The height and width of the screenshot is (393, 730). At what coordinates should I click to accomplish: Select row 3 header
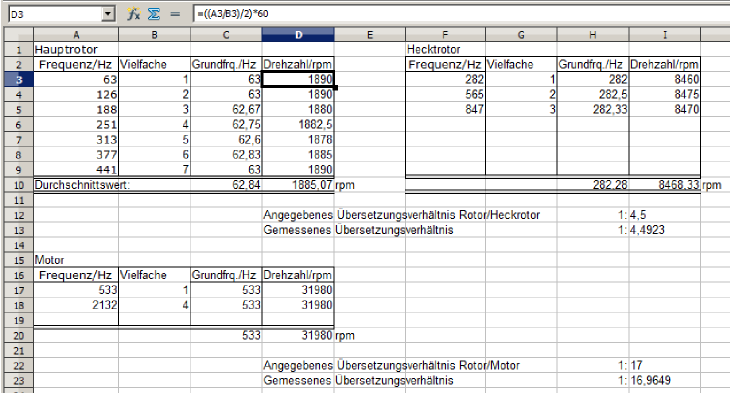point(19,80)
